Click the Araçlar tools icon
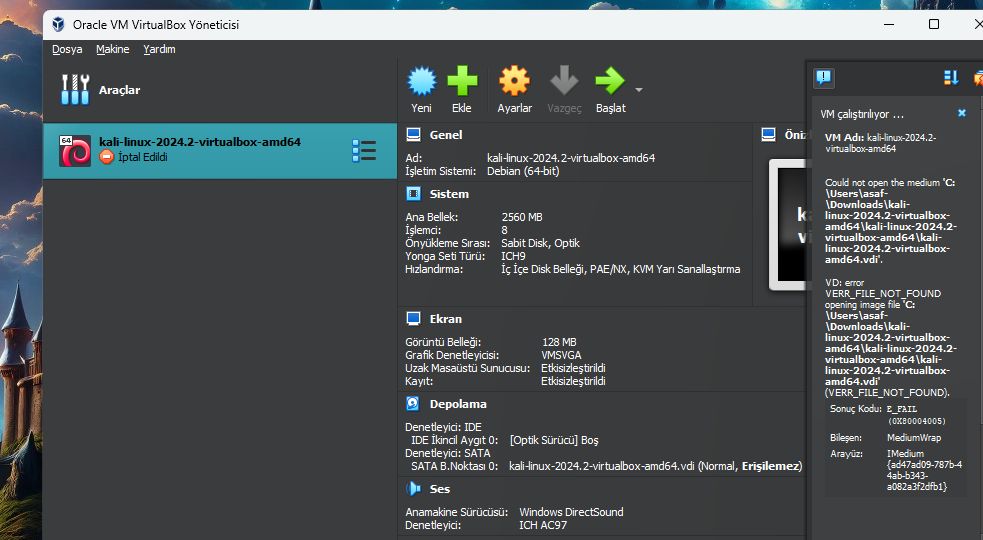 (75, 89)
